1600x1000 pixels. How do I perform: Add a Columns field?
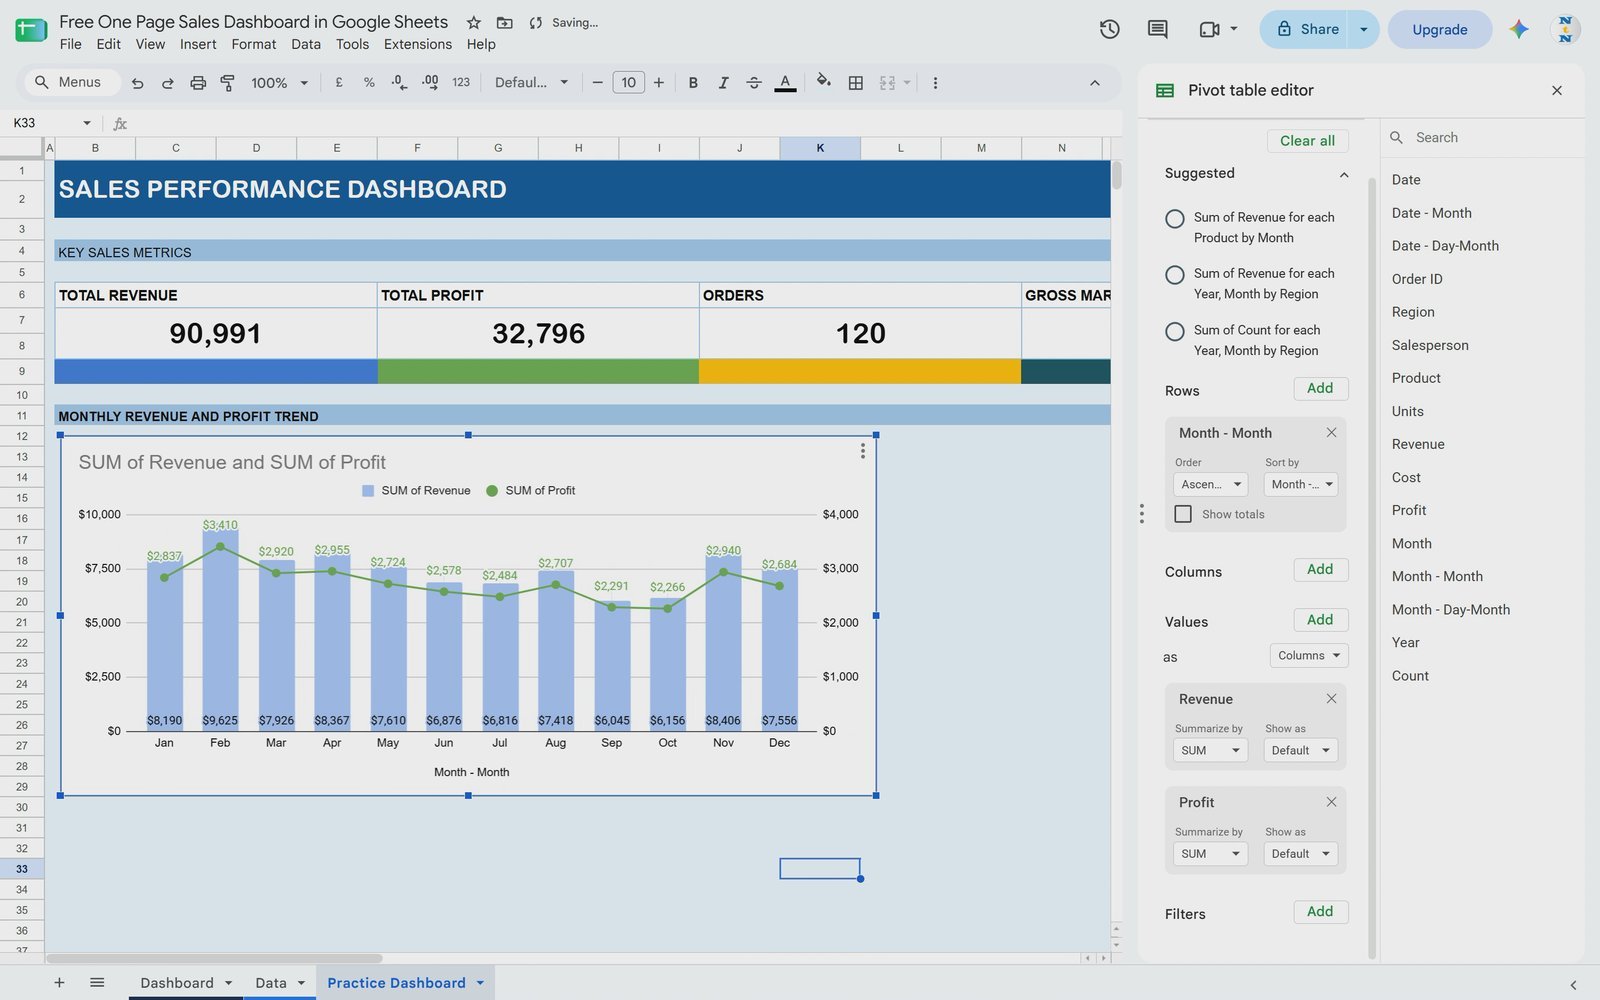click(x=1320, y=569)
